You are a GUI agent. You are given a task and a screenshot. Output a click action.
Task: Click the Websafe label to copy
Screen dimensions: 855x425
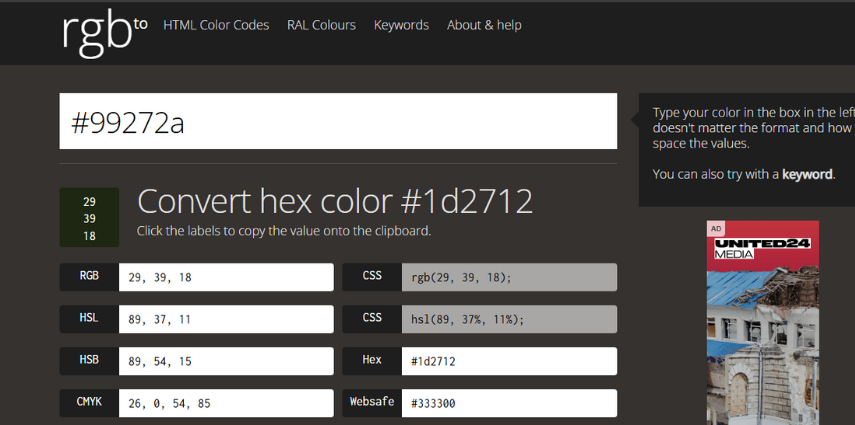point(372,403)
